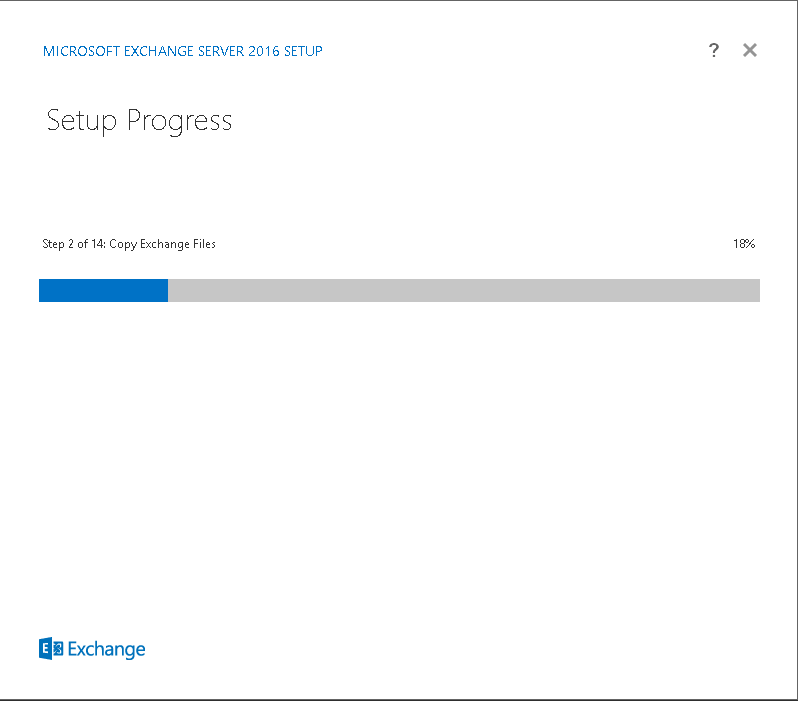Screen dimensions: 798x701
Task: Click the Exchange wordmark beside the logo
Action: [106, 650]
